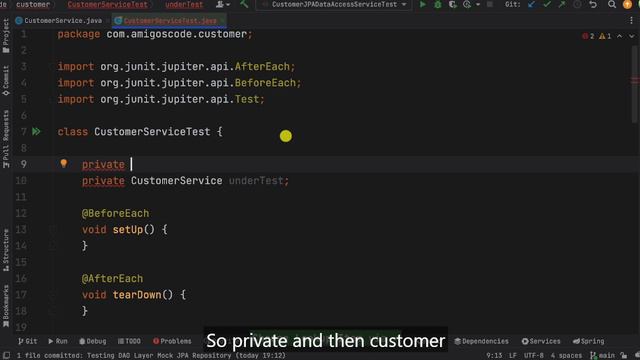Git update project blue arrow

pyautogui.click(x=531, y=4)
